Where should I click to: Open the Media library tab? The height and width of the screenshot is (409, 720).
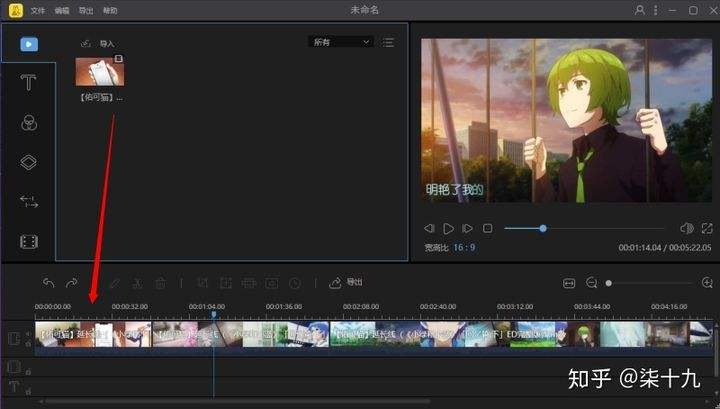pos(29,44)
